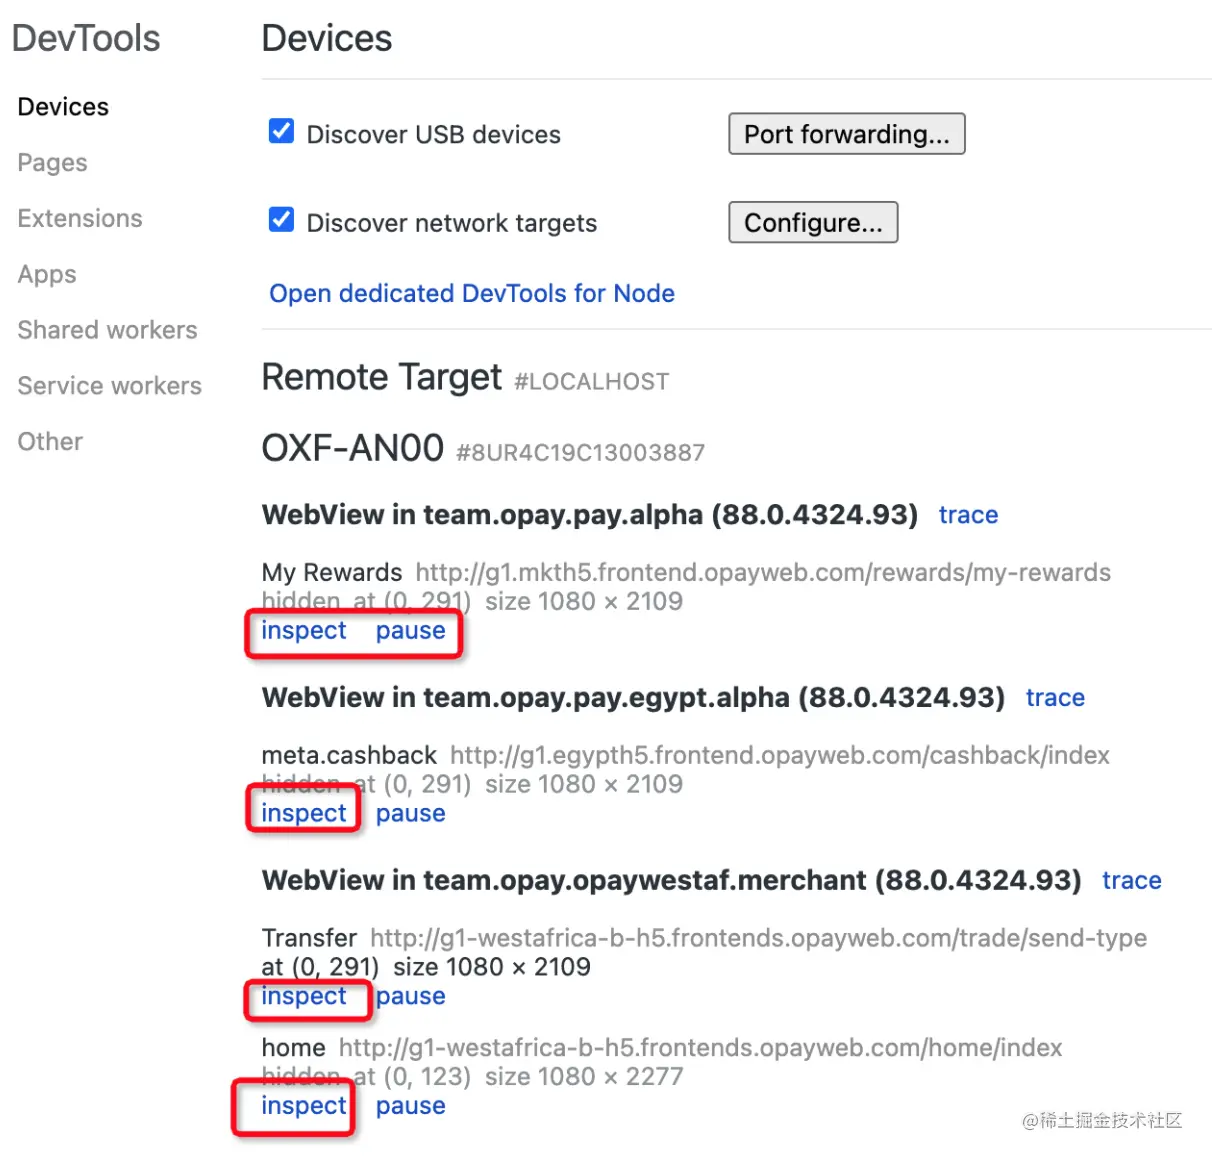This screenshot has height=1160, width=1212.
Task: Click the size 1080 × 2277 text
Action: click(584, 1077)
